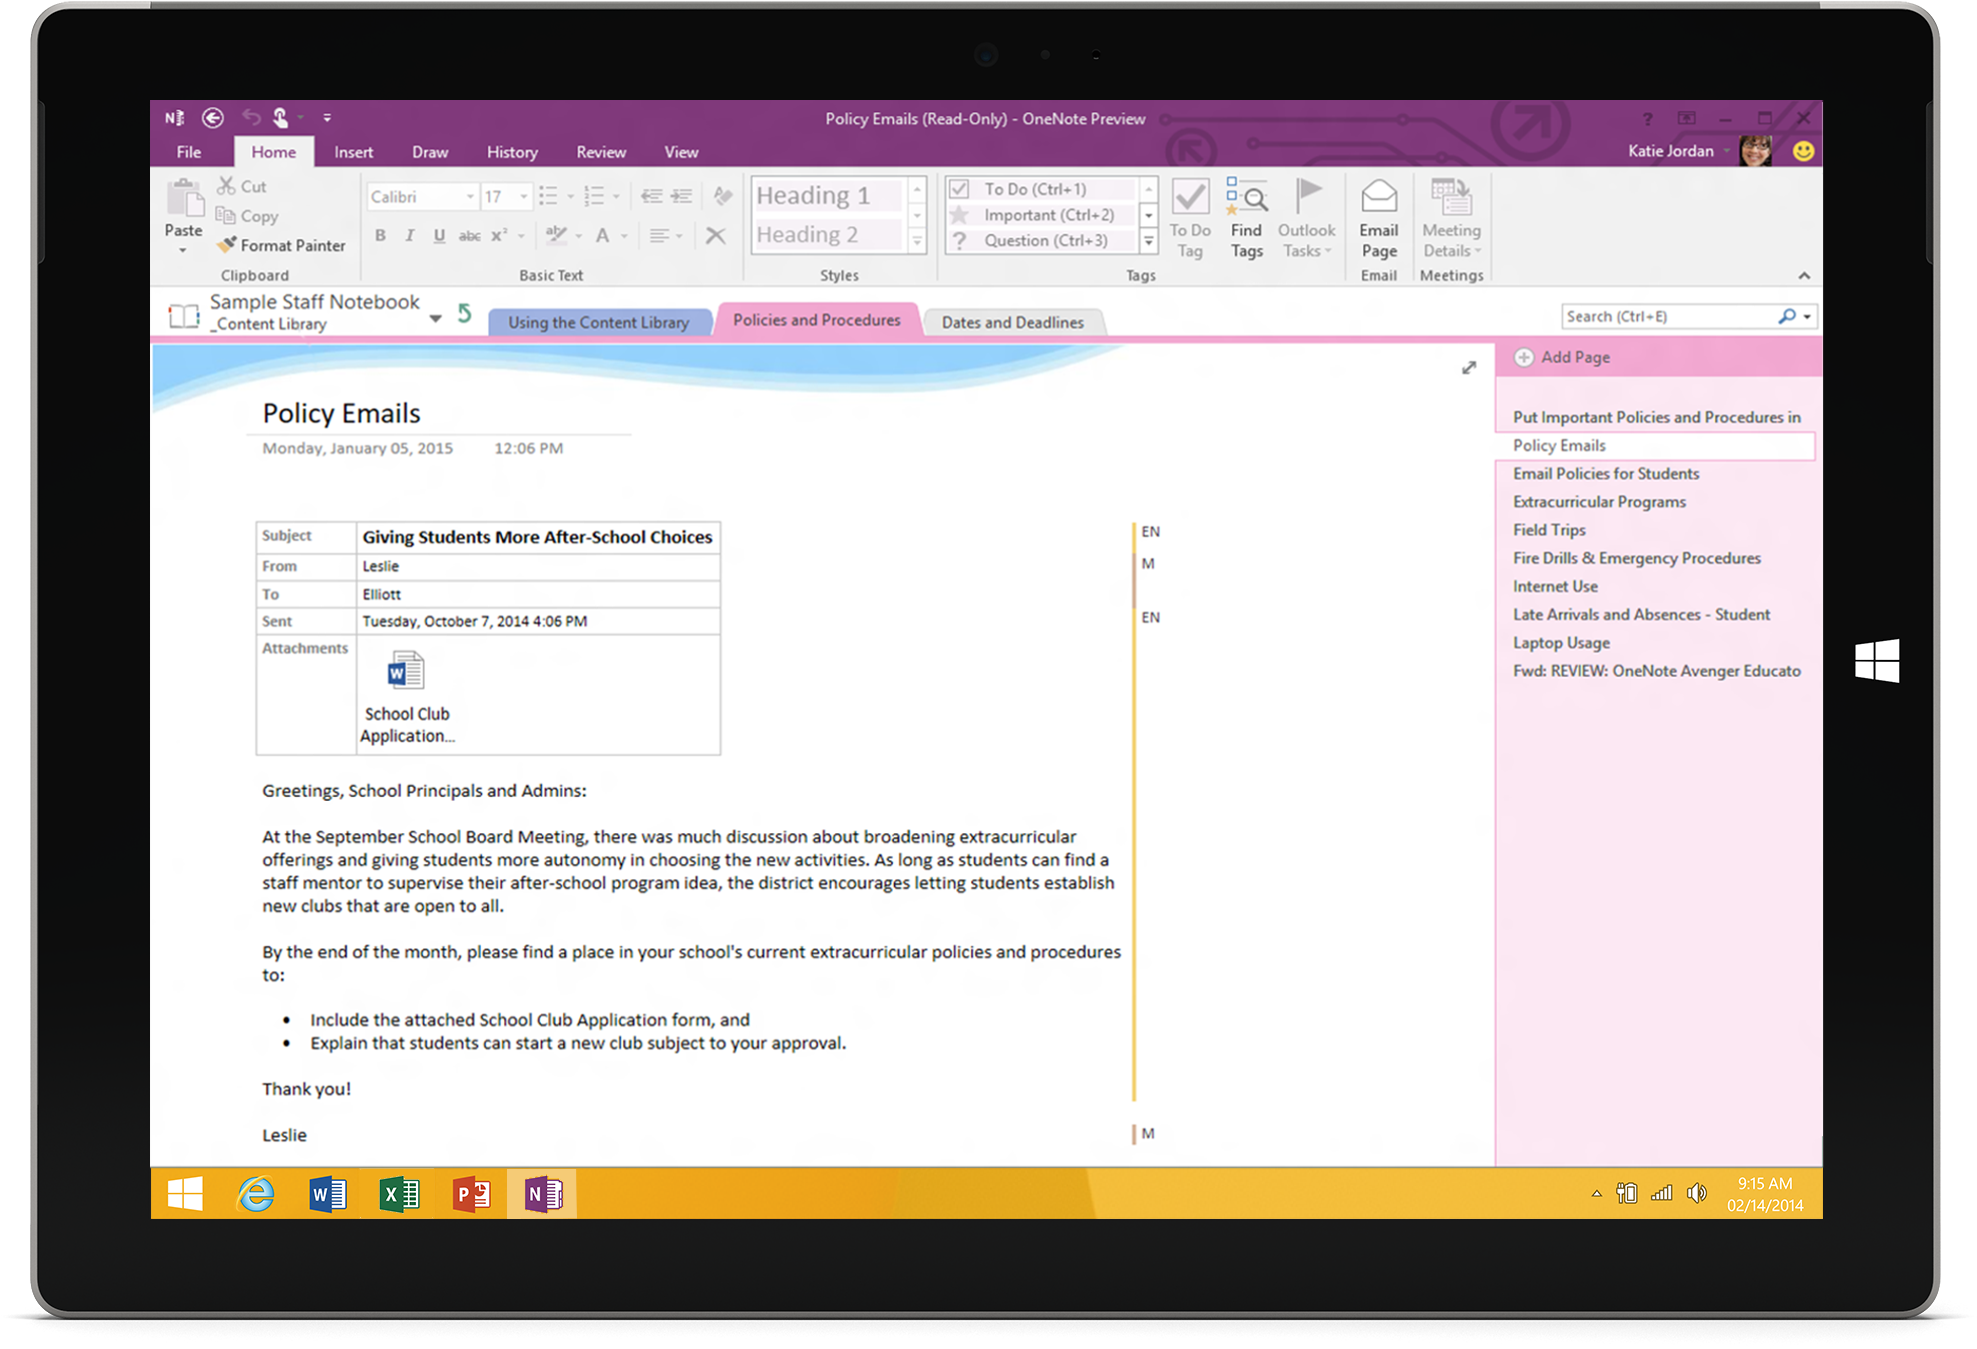The width and height of the screenshot is (1977, 1349).
Task: Switch to the Review ribbon tab
Action: 601,152
